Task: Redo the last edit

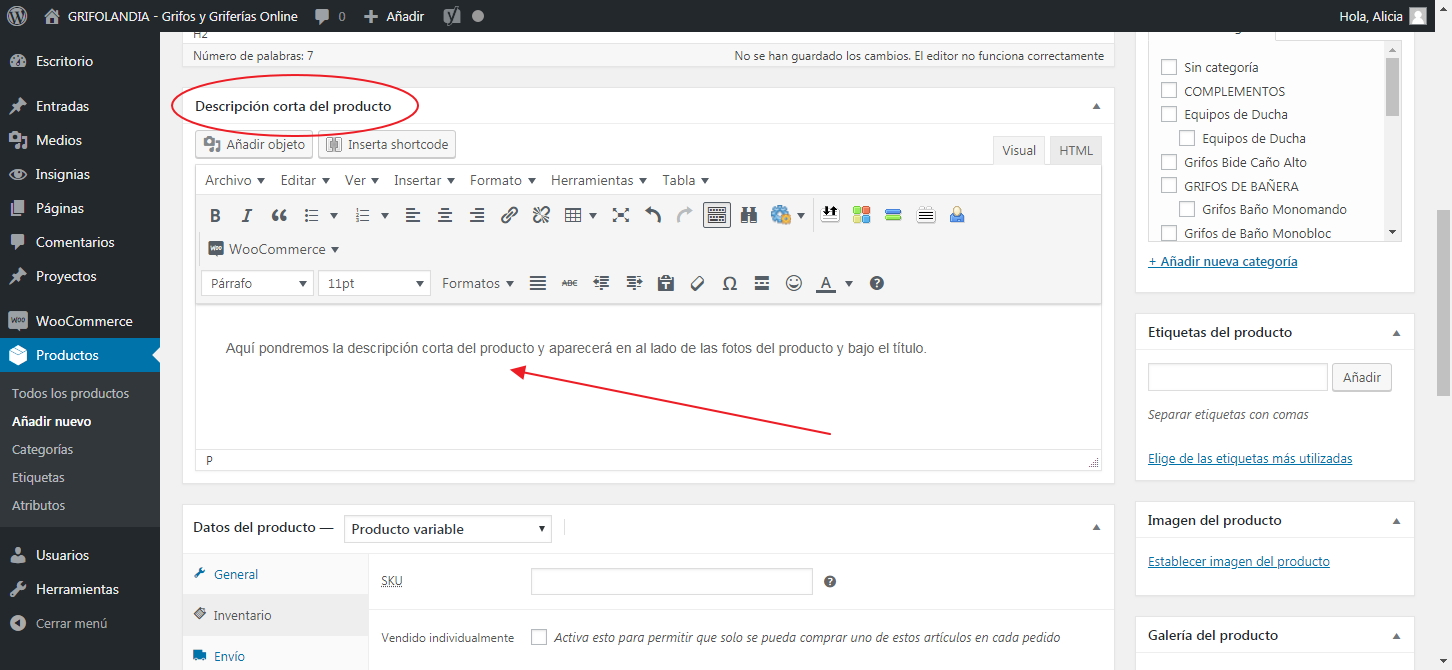Action: tap(685, 215)
